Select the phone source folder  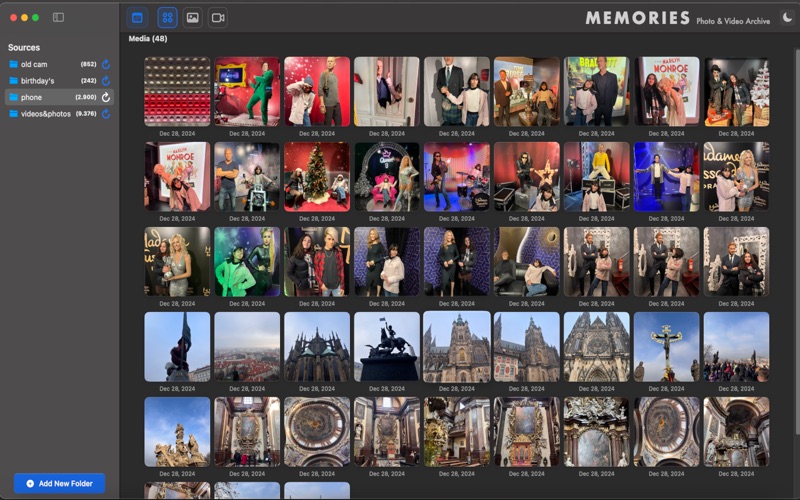click(x=59, y=97)
